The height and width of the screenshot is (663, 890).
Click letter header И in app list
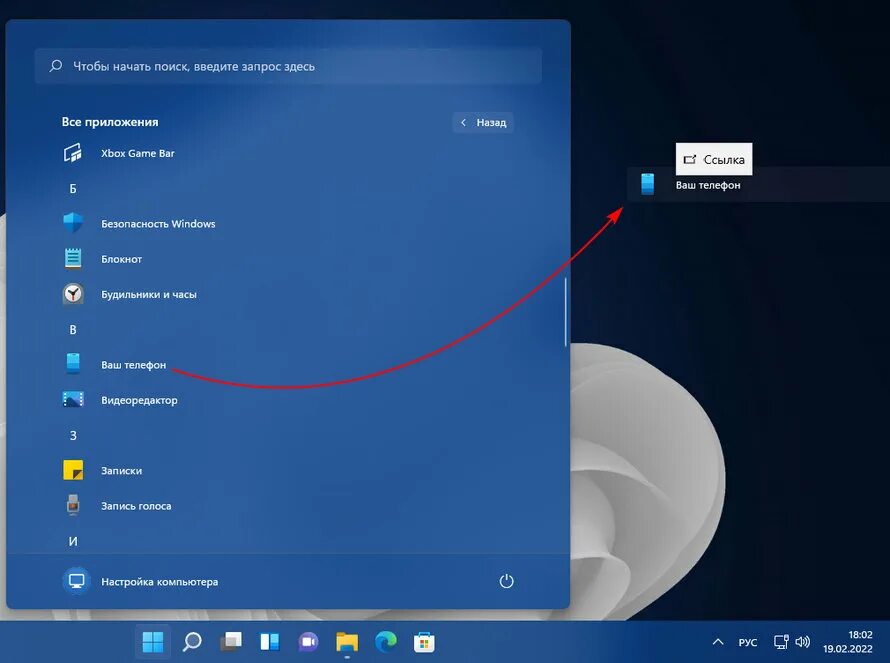(73, 541)
